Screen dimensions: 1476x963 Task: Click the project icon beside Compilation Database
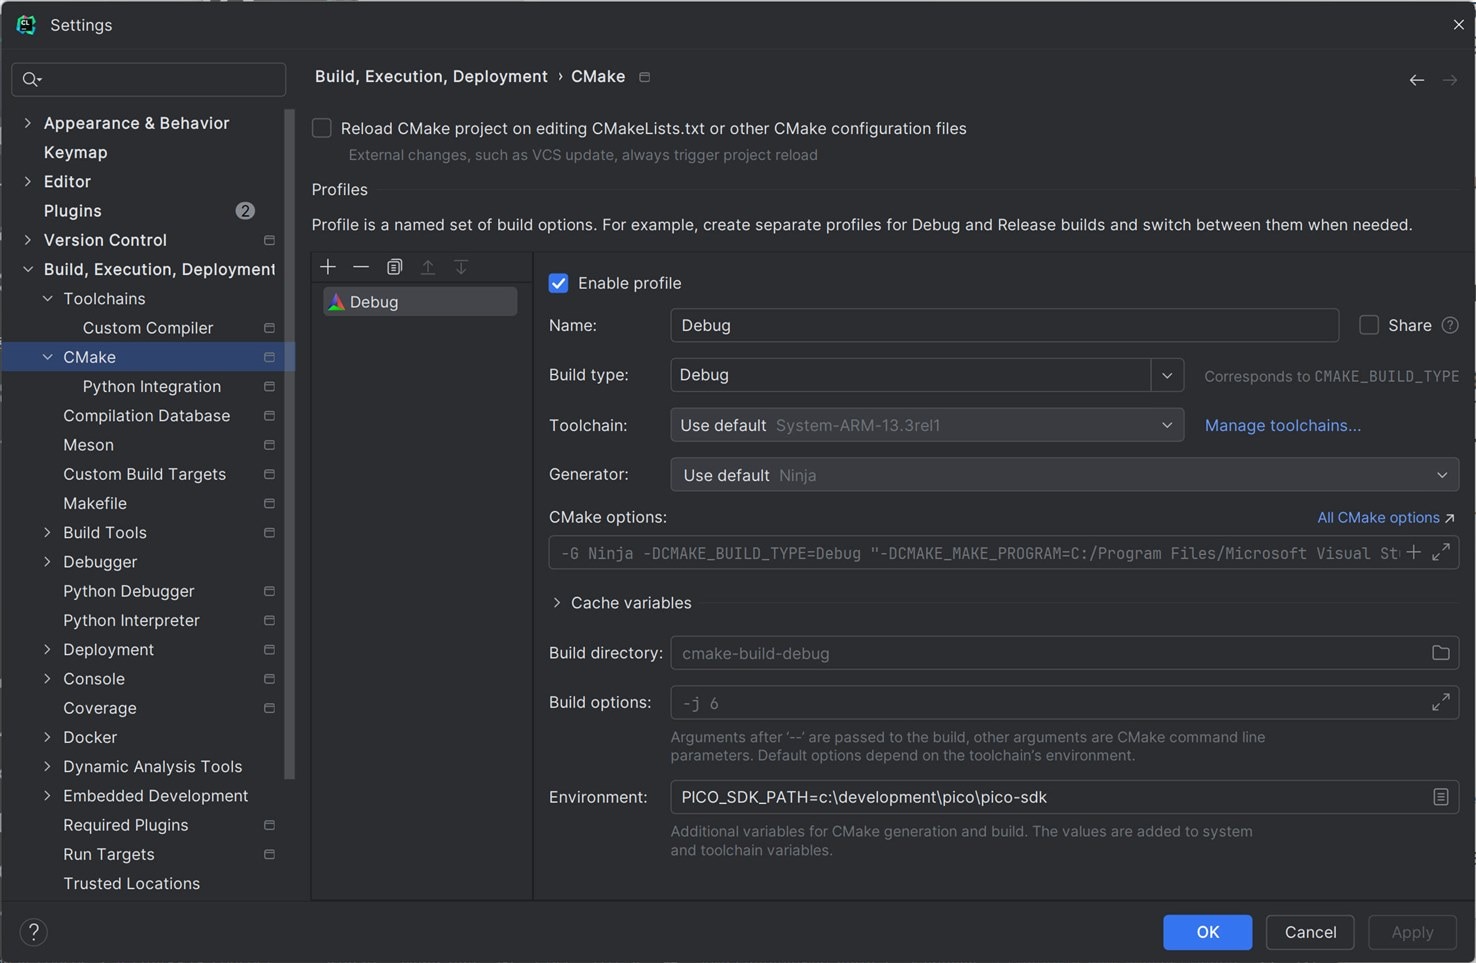pyautogui.click(x=269, y=416)
